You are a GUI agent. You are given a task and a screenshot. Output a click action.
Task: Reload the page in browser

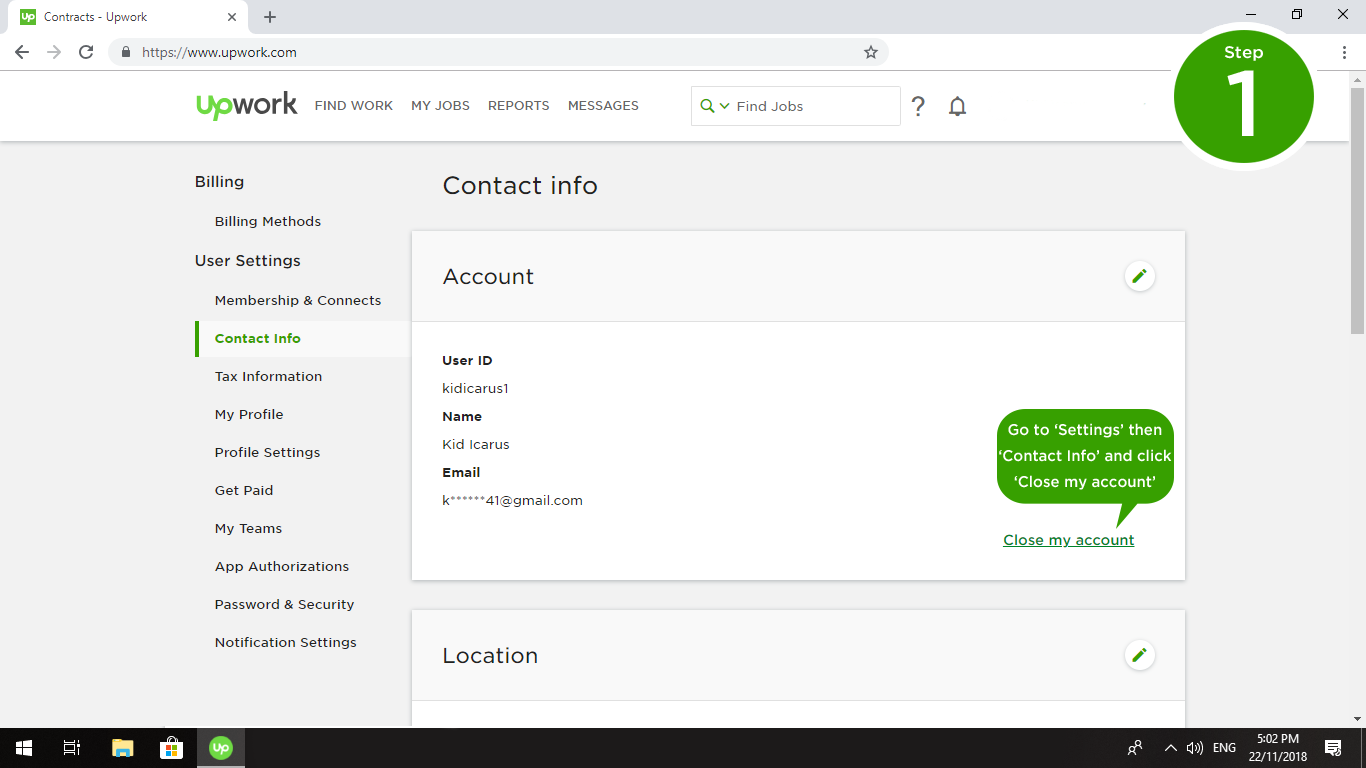coord(86,52)
